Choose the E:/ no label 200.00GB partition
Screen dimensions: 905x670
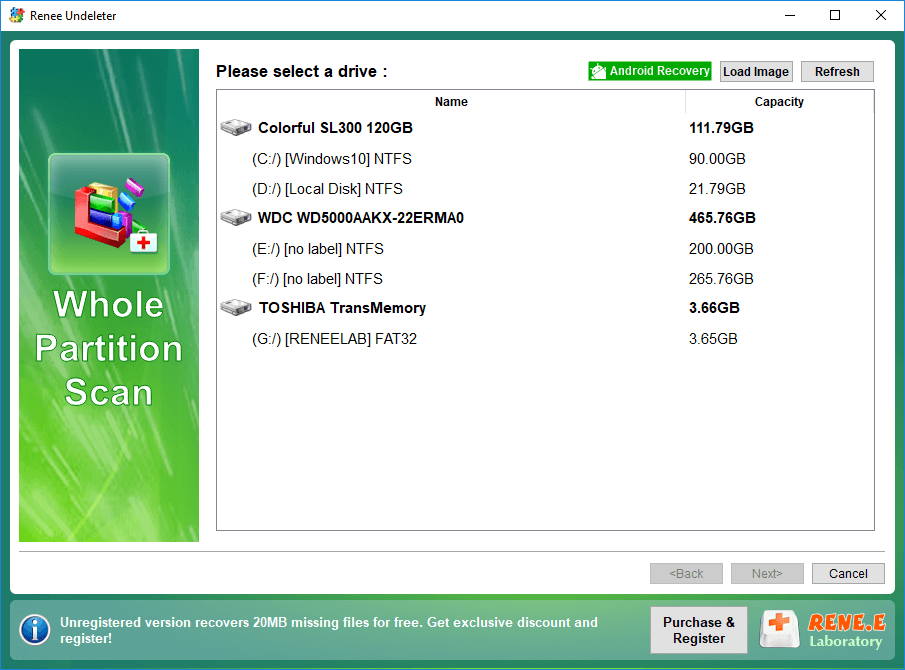[x=318, y=249]
